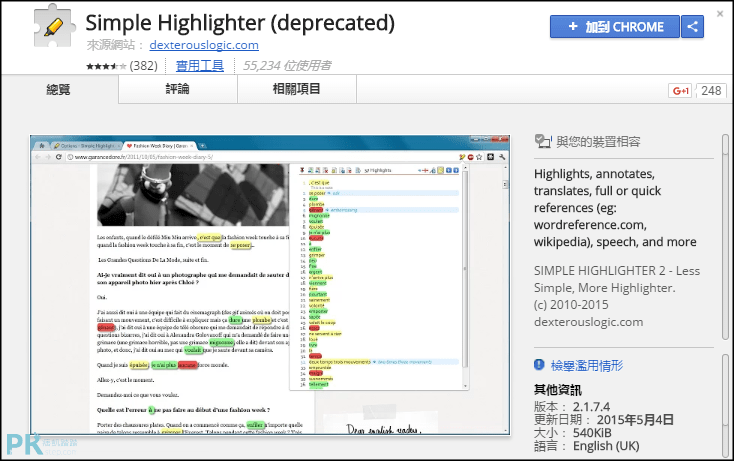This screenshot has width=734, height=461.
Task: Close the extension detail dialog
Action: coord(720,14)
